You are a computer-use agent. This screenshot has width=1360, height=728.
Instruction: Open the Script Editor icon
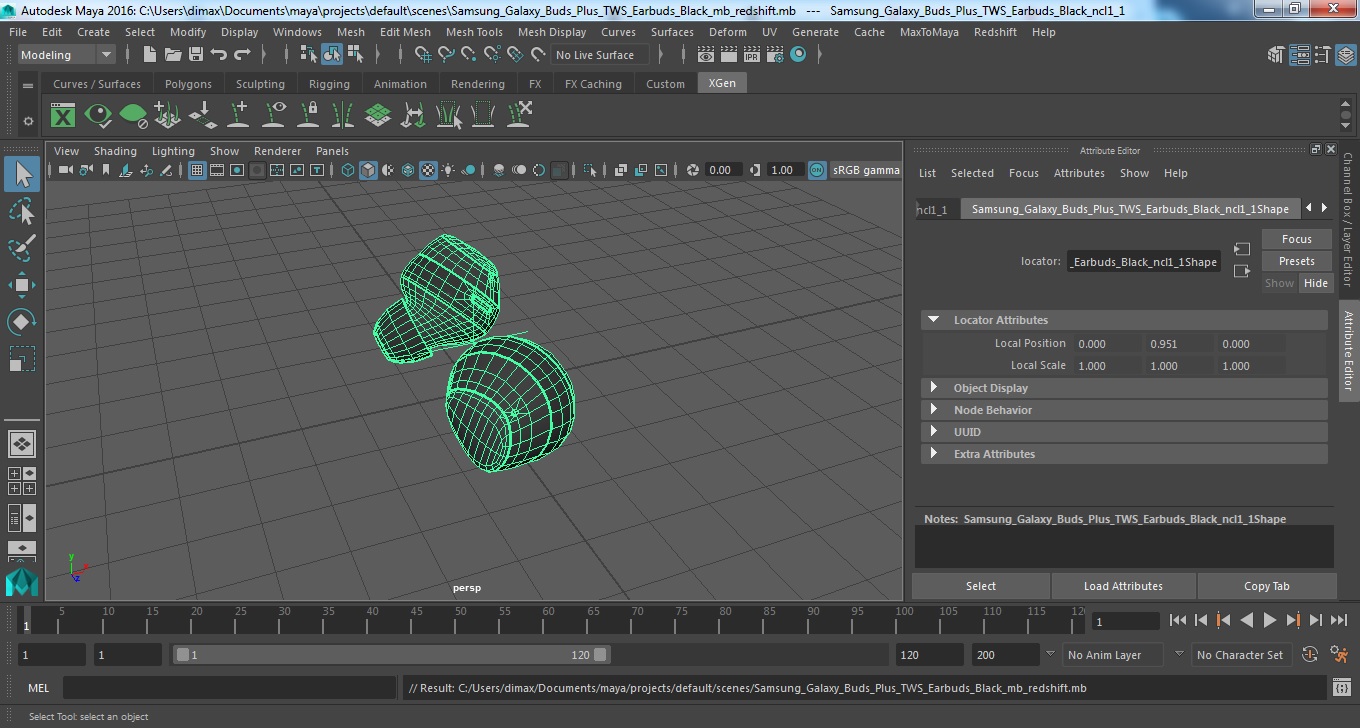click(x=1342, y=688)
